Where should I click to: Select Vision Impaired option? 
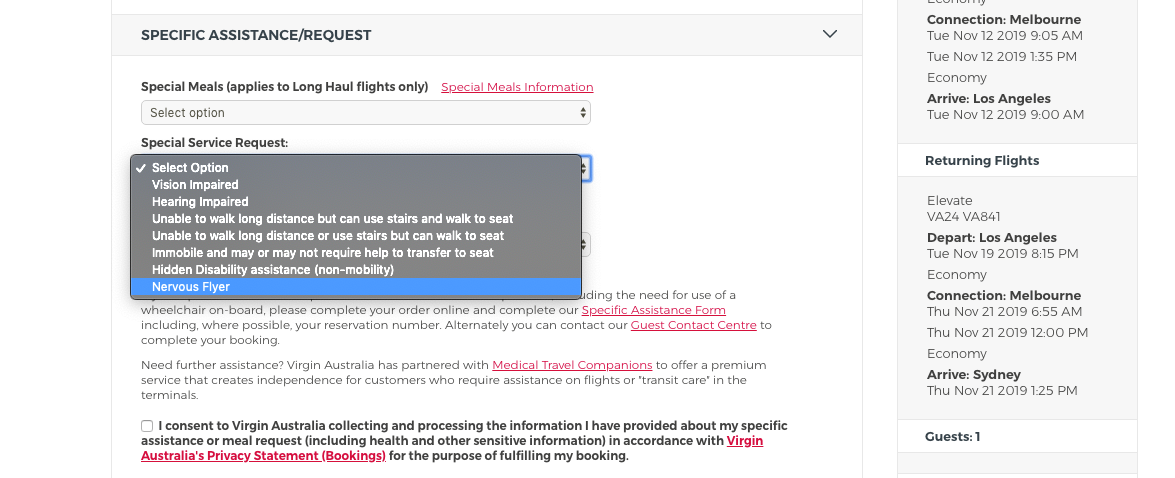click(195, 185)
